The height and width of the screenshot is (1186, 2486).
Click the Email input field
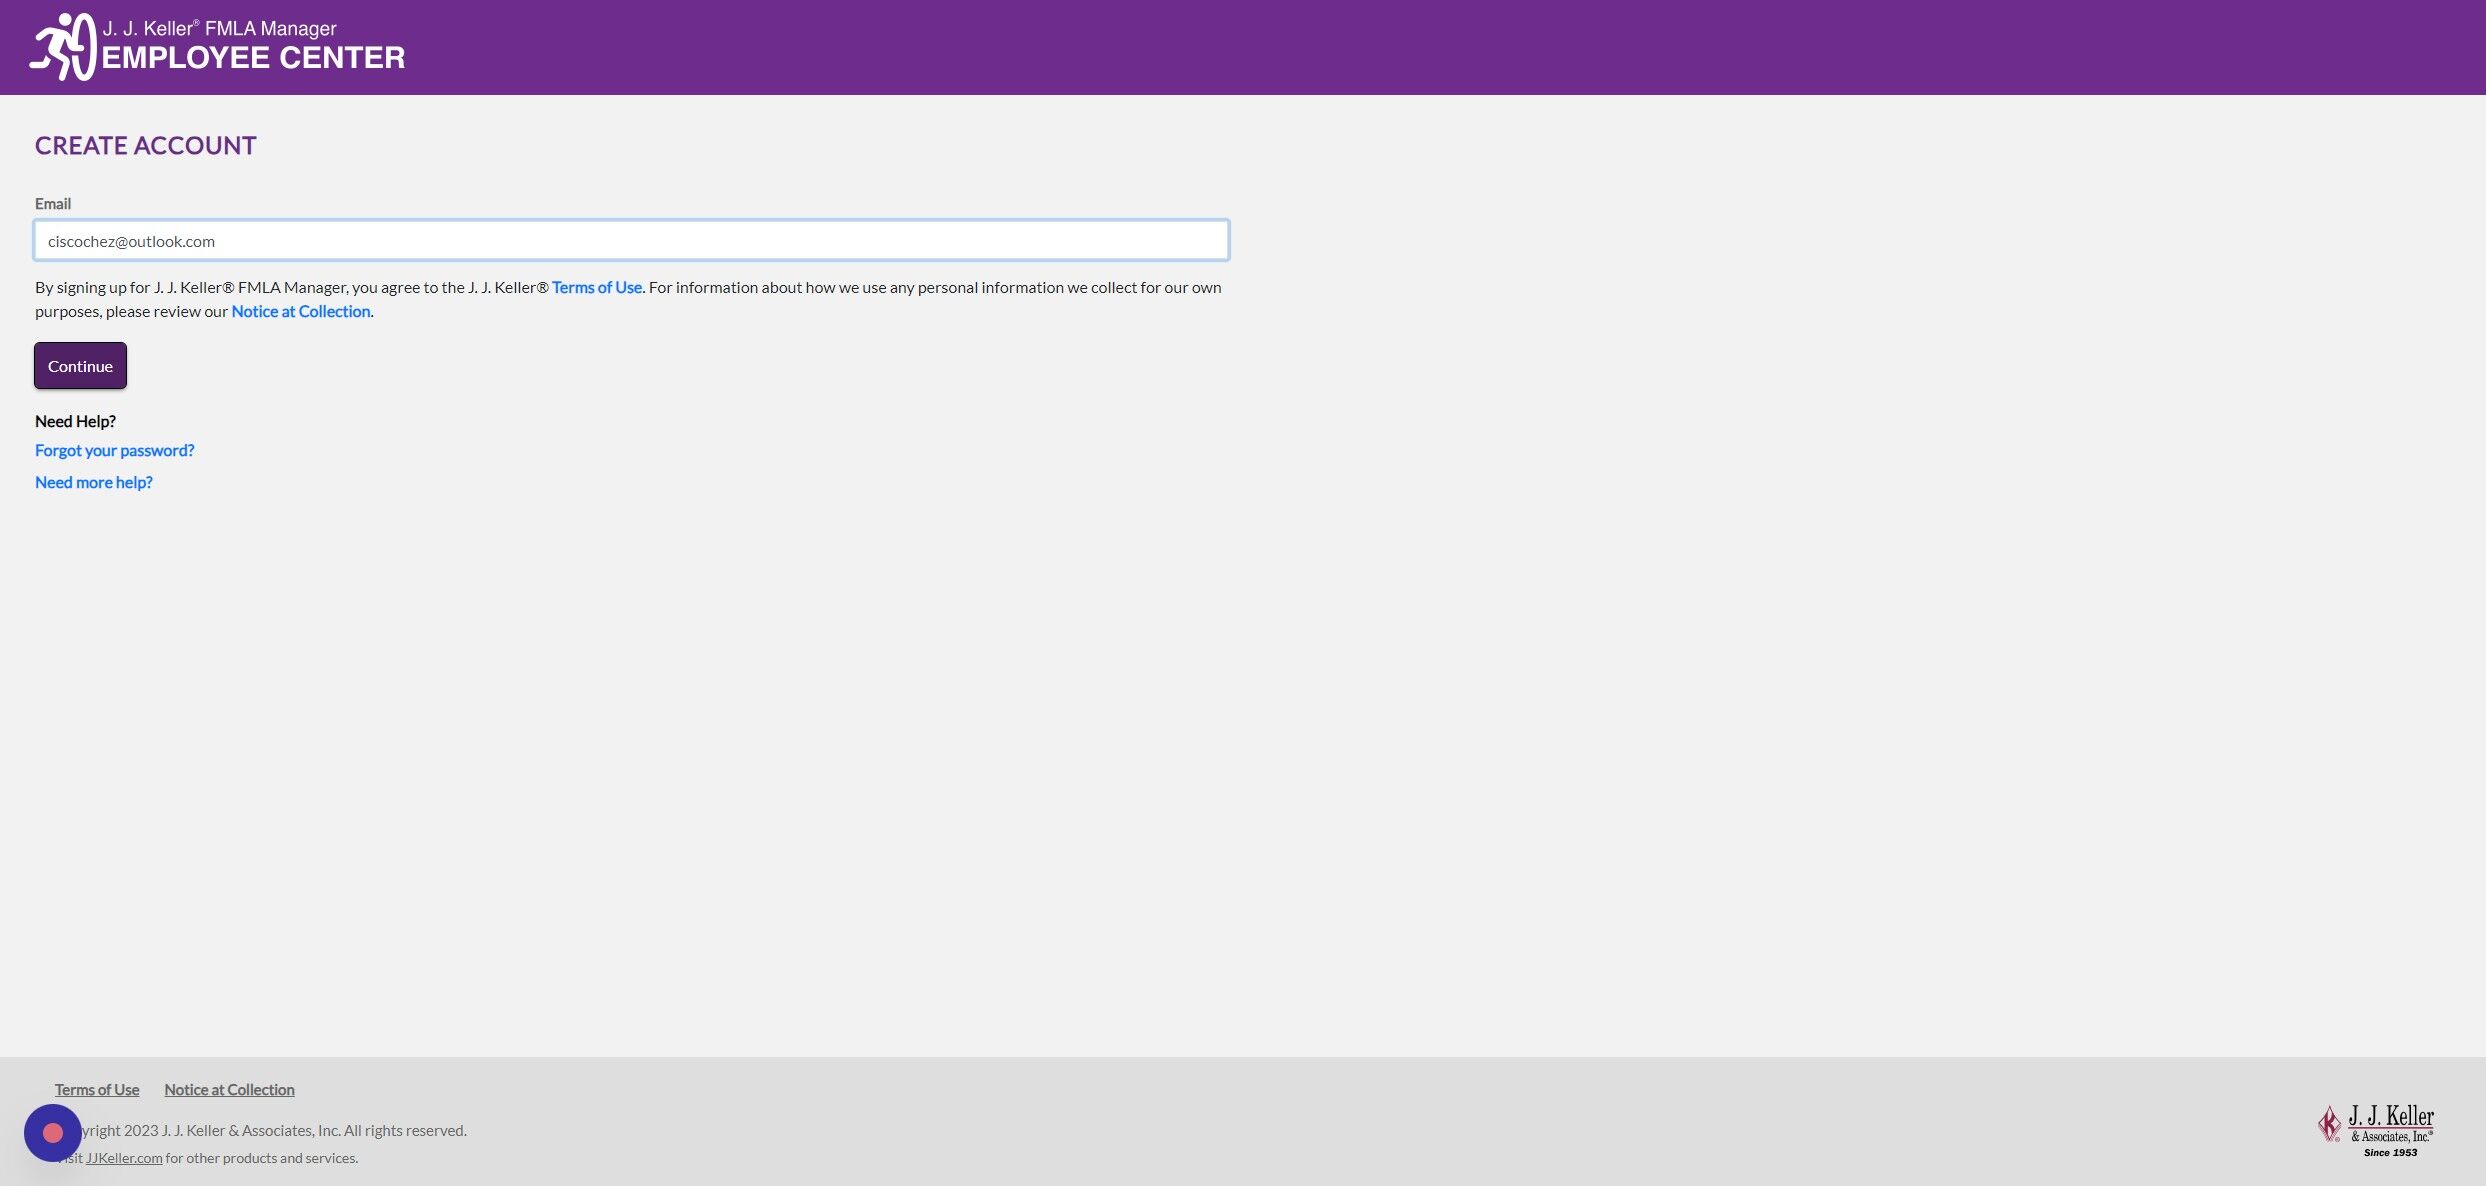[x=631, y=240]
